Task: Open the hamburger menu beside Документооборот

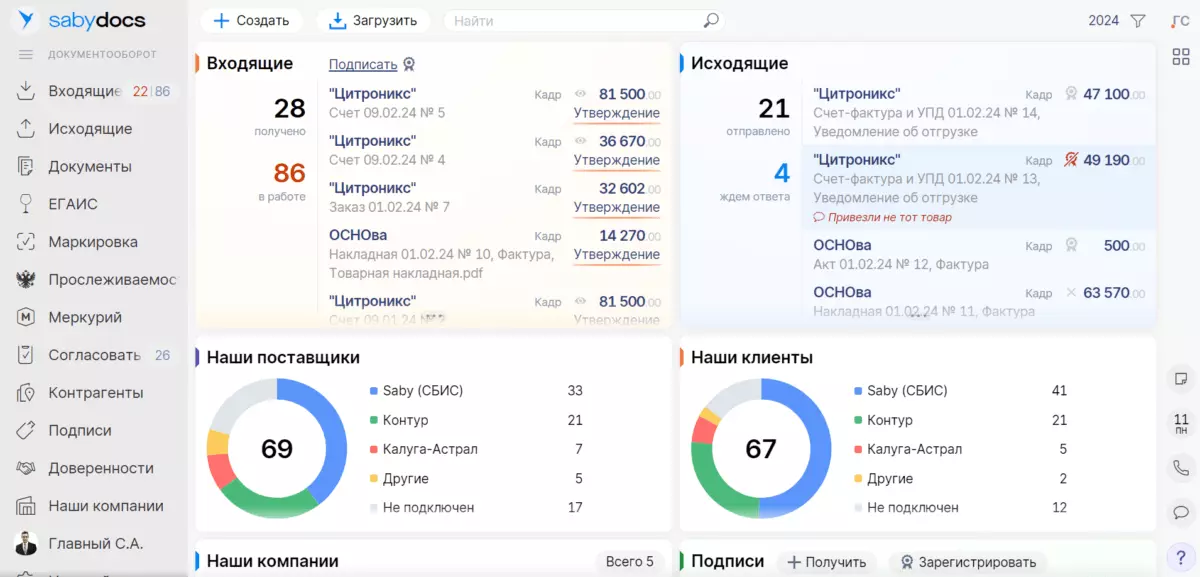Action: point(26,54)
